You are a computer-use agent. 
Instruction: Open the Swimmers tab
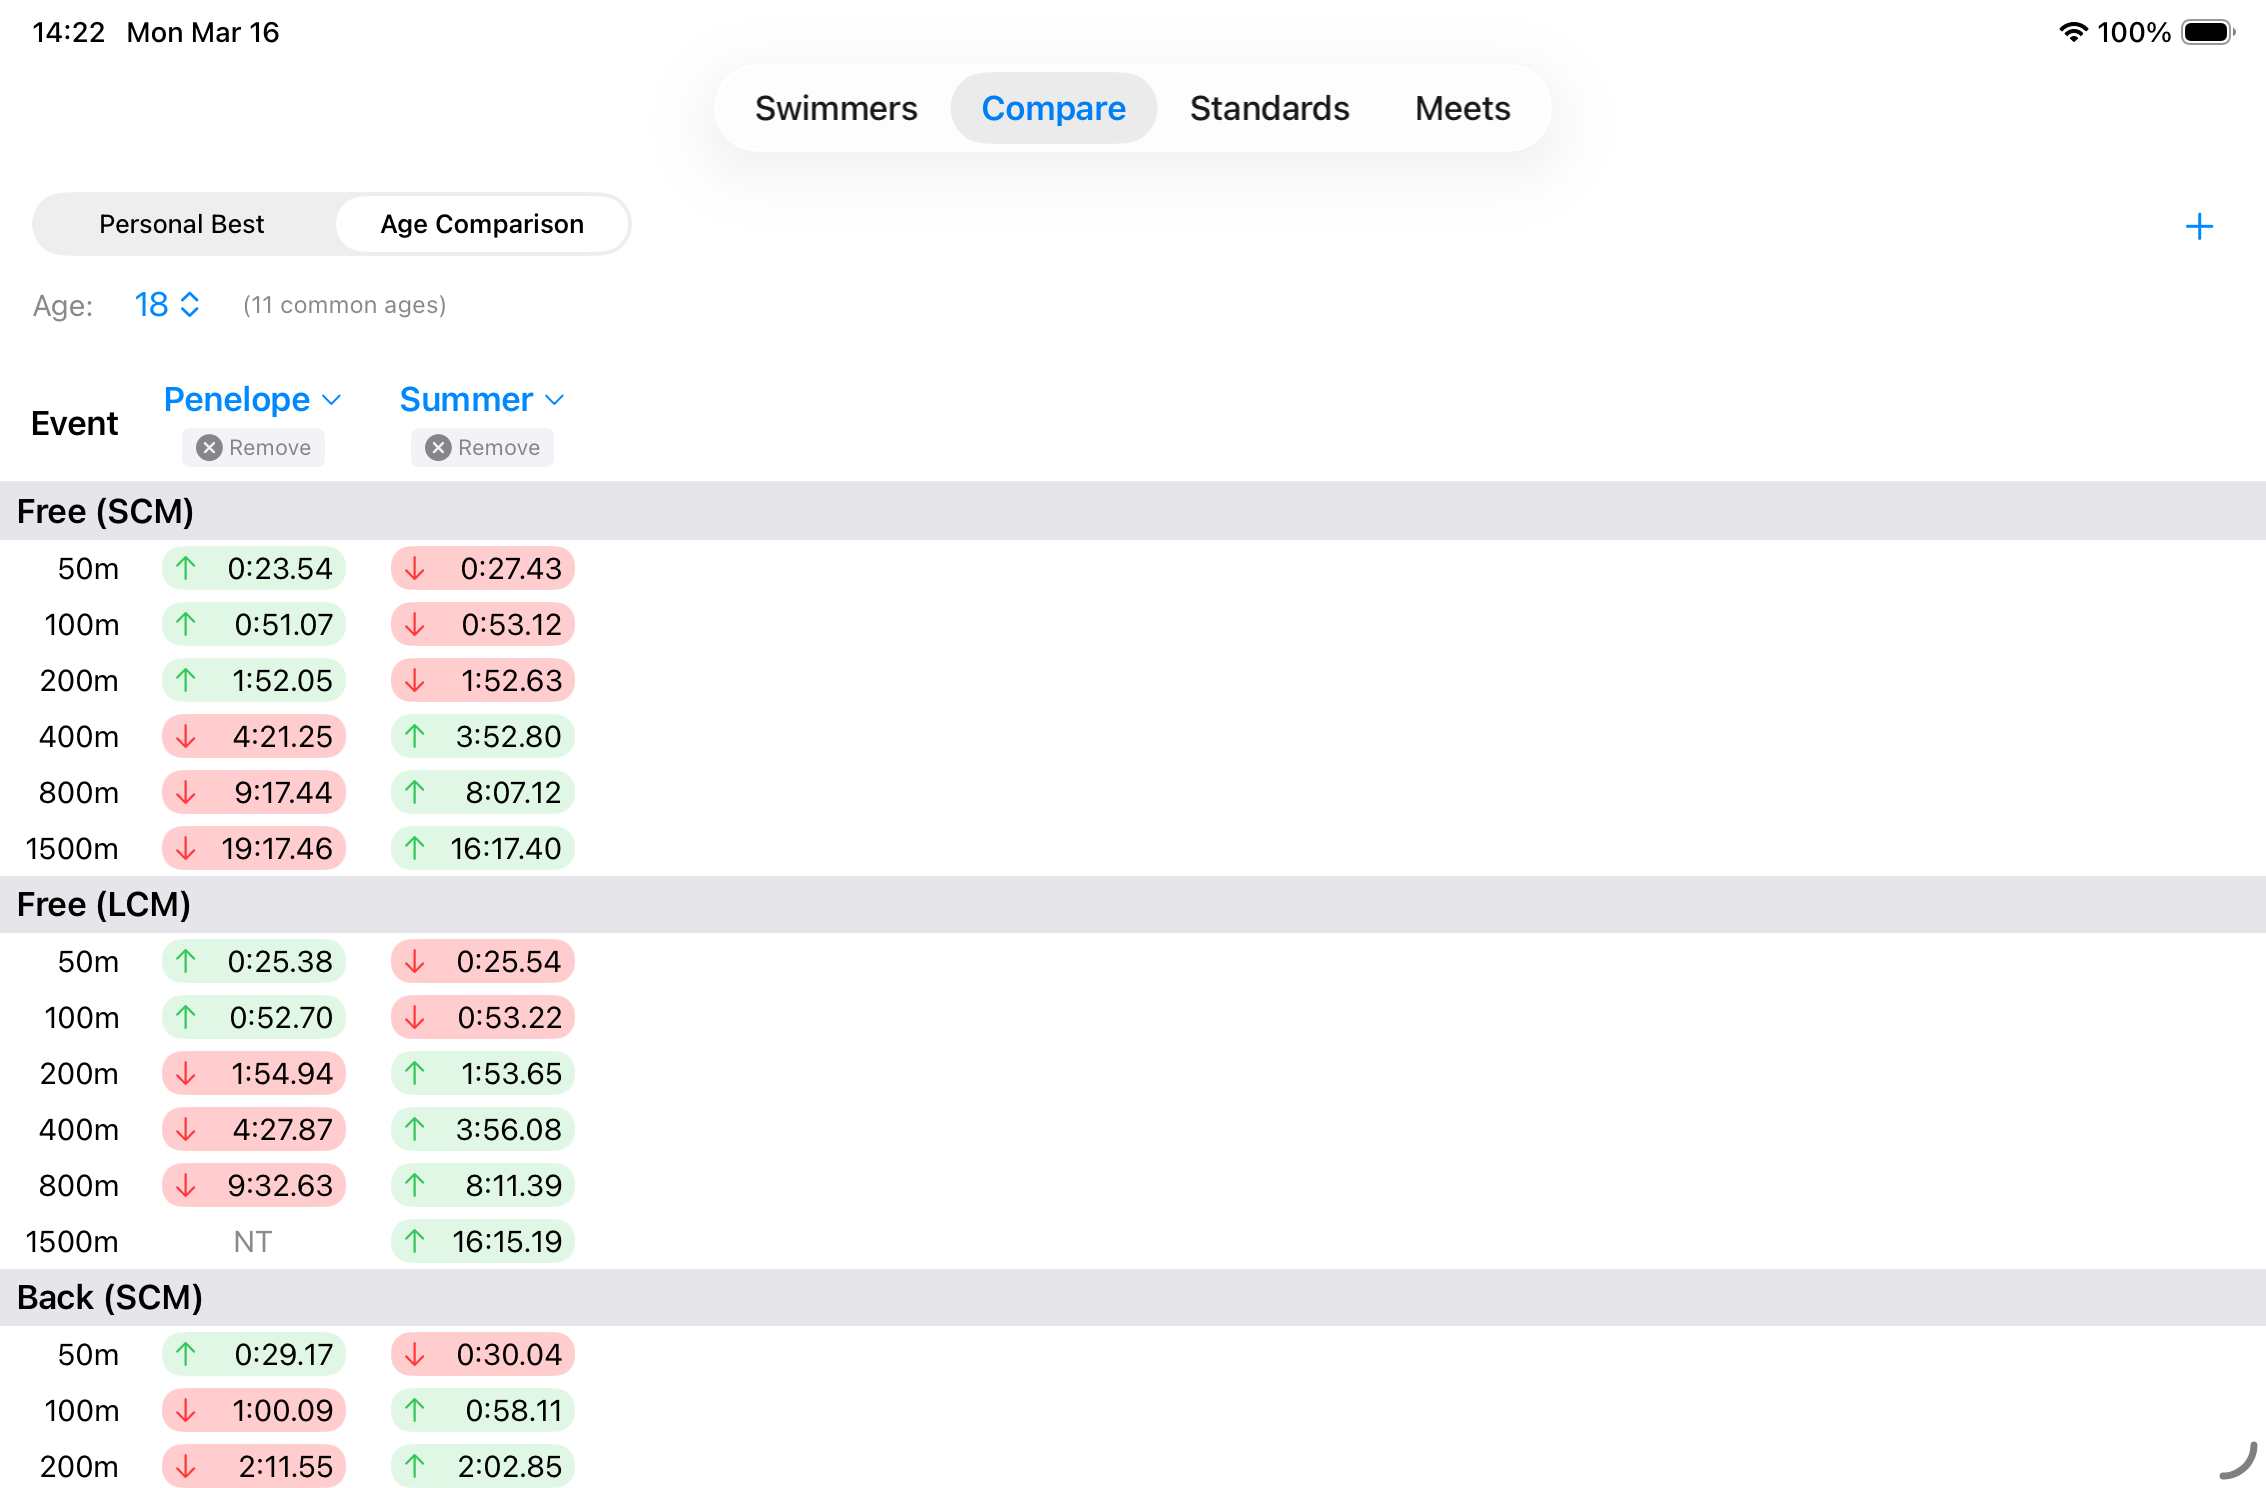point(836,108)
